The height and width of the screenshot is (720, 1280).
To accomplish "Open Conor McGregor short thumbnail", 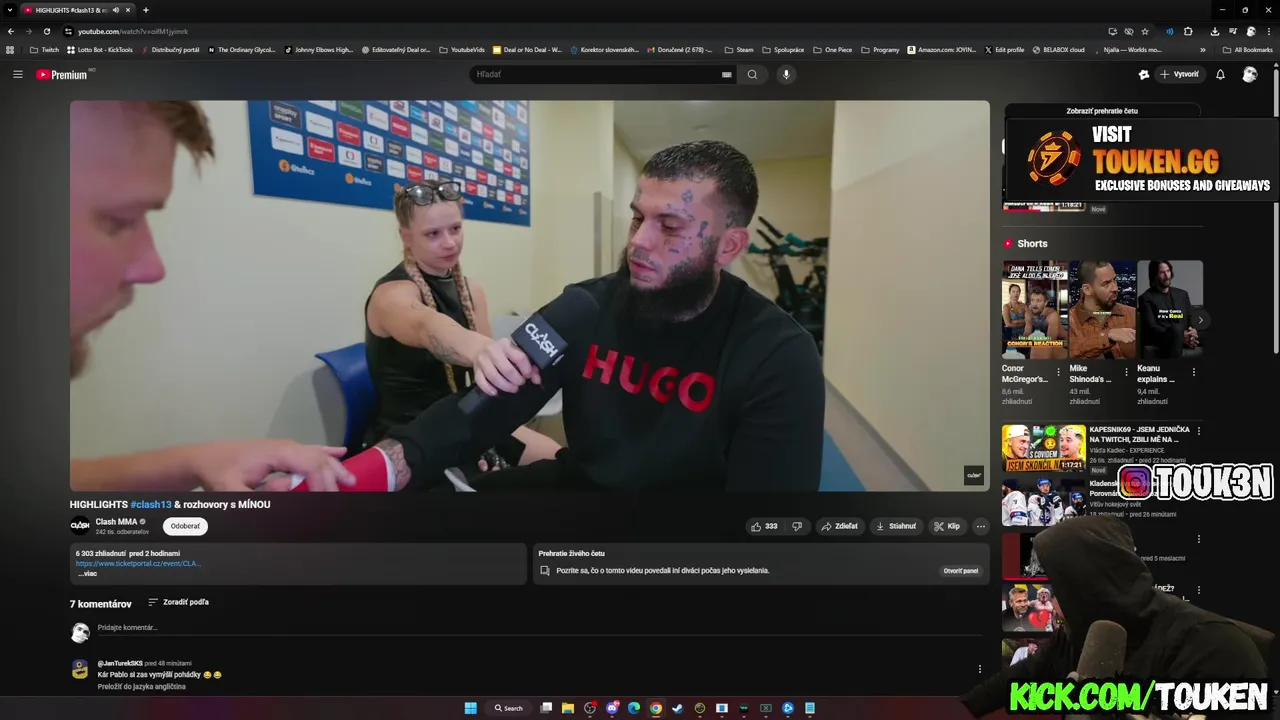I will click(1035, 309).
